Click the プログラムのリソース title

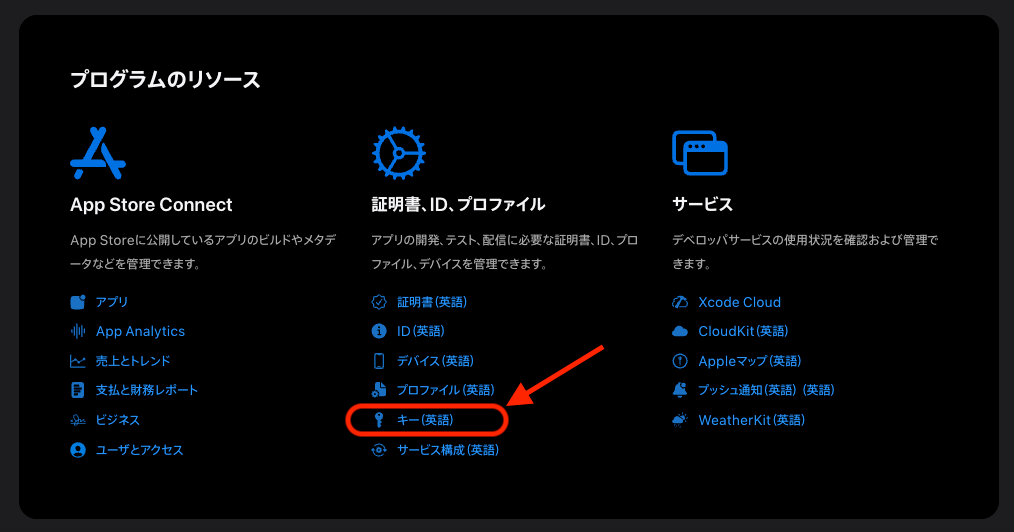tap(165, 80)
